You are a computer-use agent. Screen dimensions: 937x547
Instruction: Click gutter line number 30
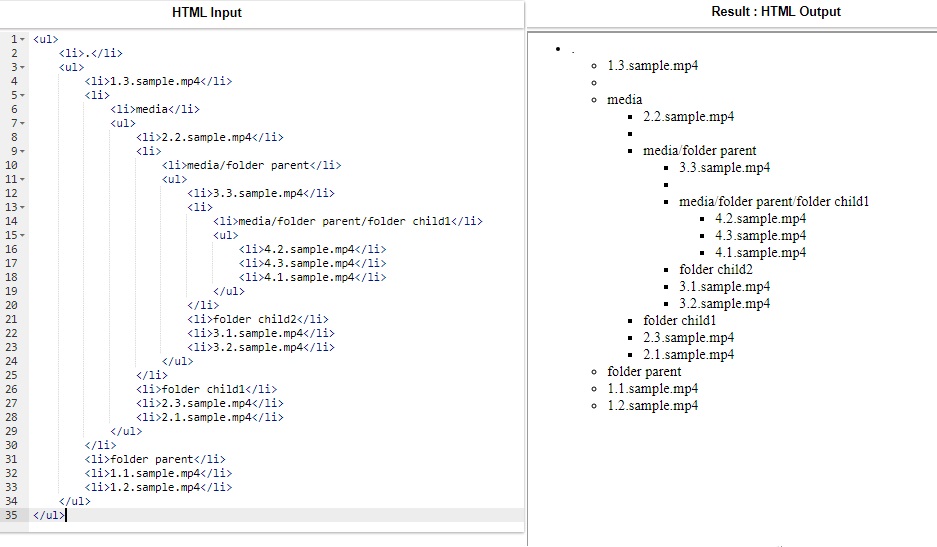11,445
